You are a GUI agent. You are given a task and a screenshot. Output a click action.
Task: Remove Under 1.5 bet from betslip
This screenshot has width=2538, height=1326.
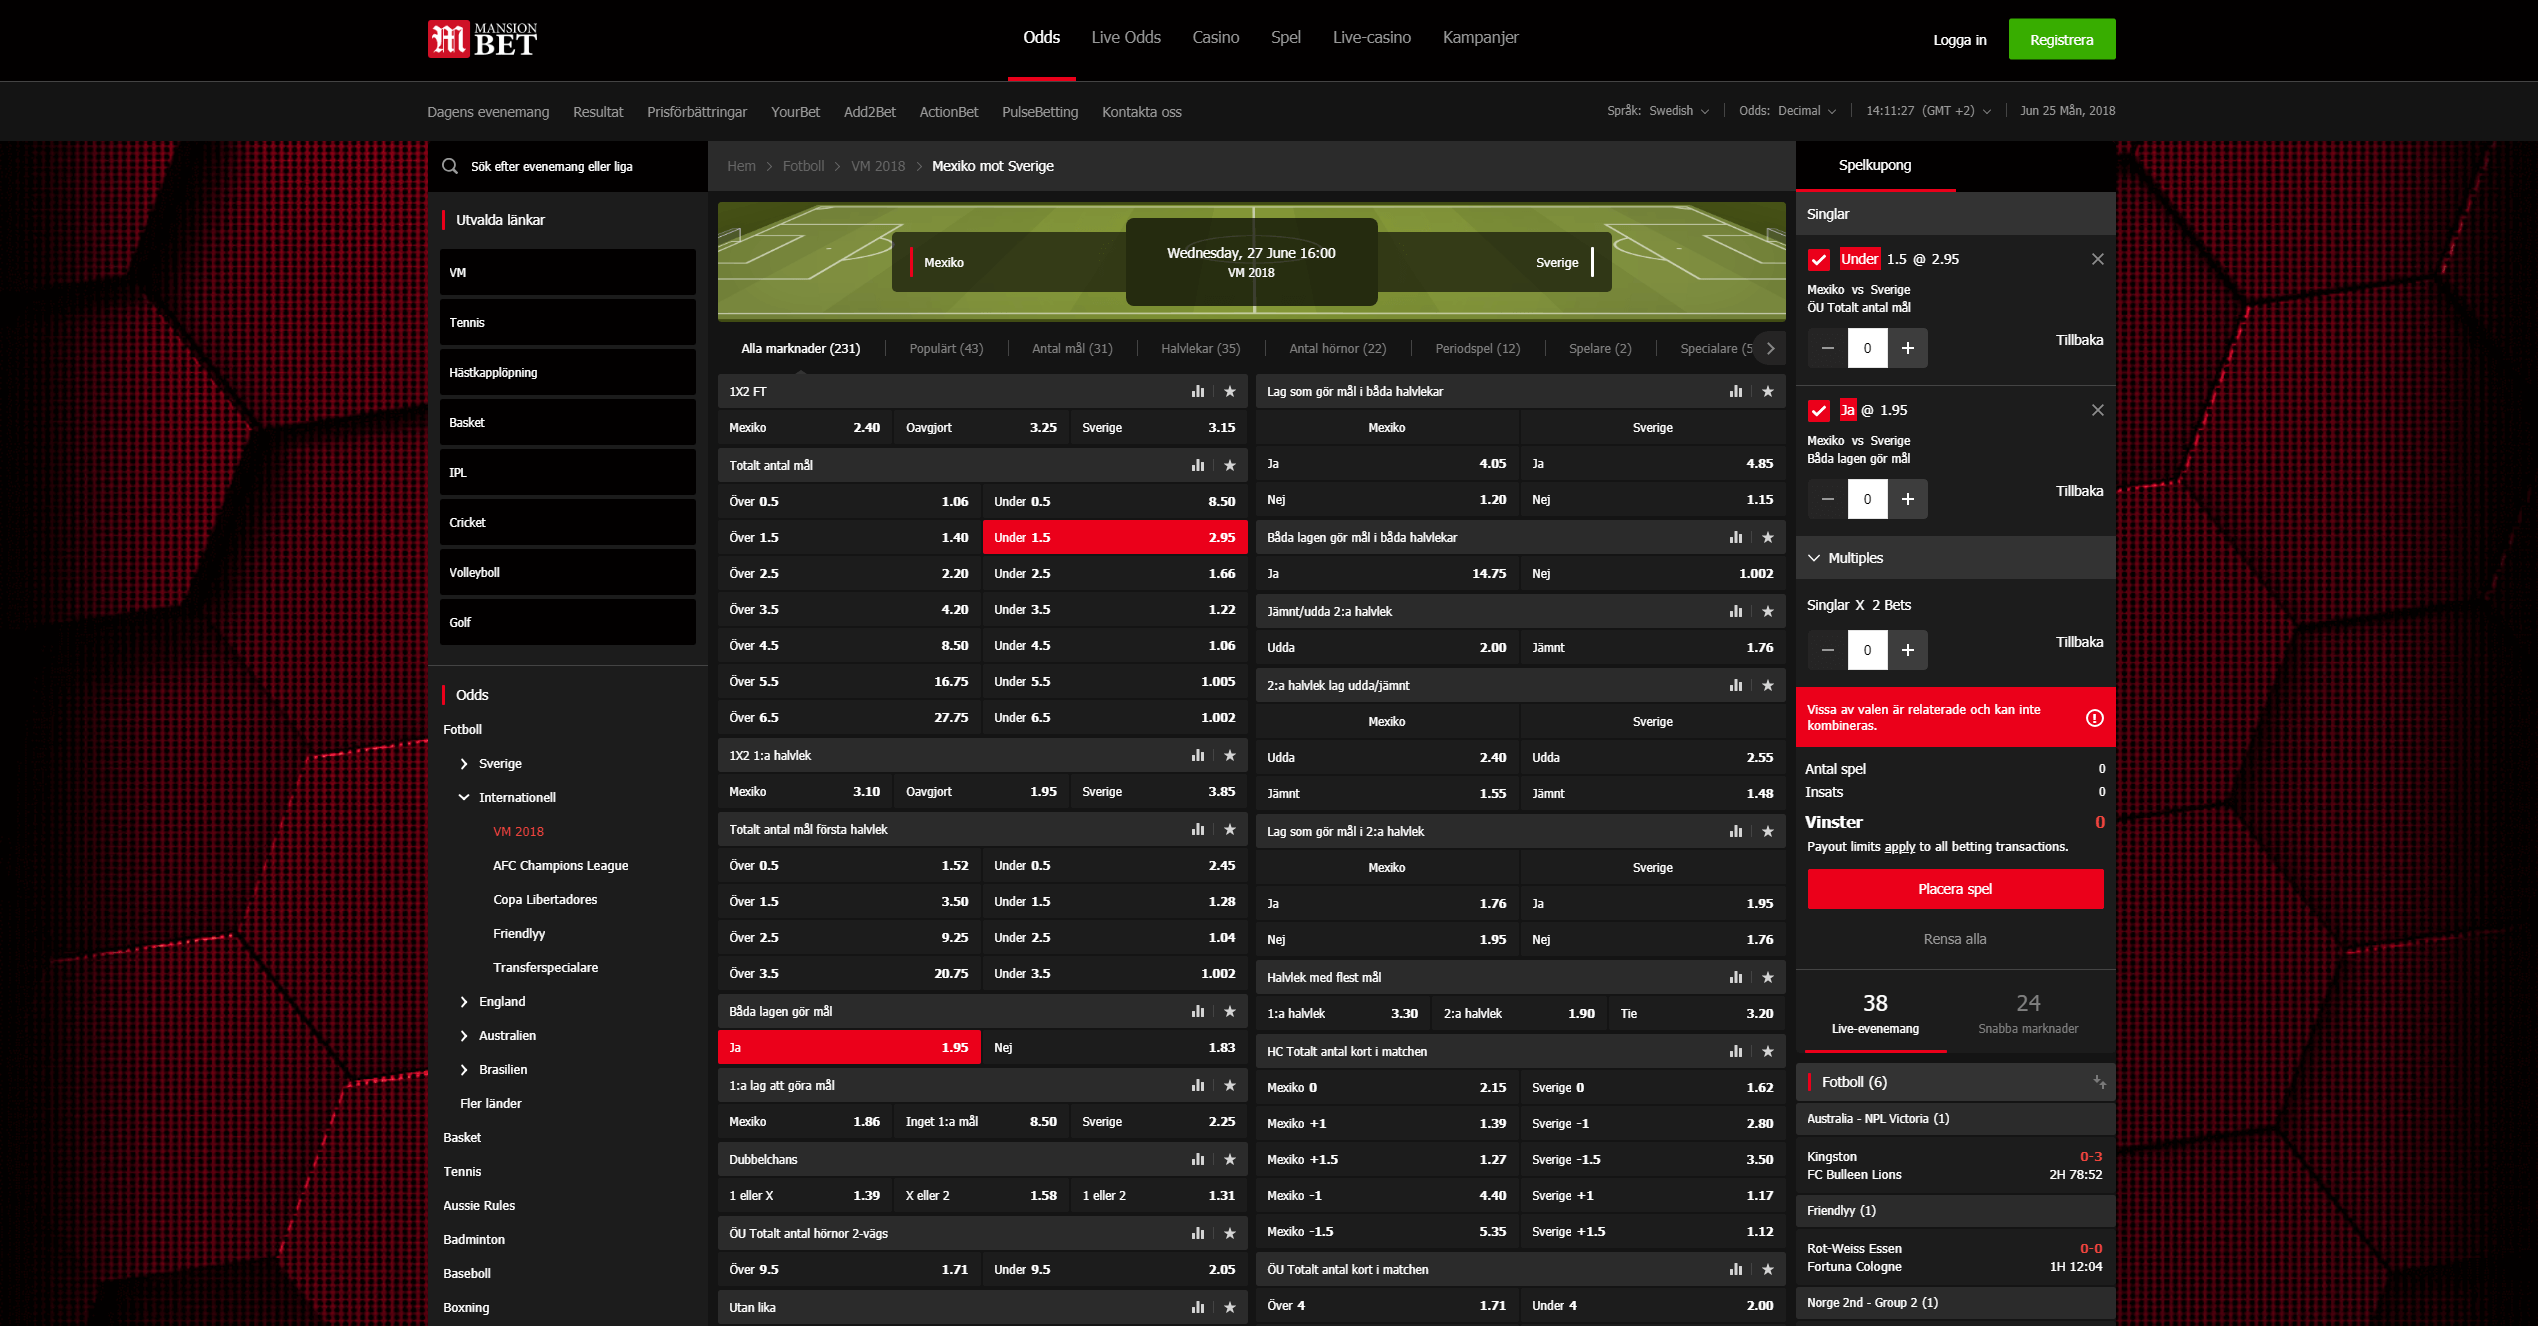(2097, 259)
